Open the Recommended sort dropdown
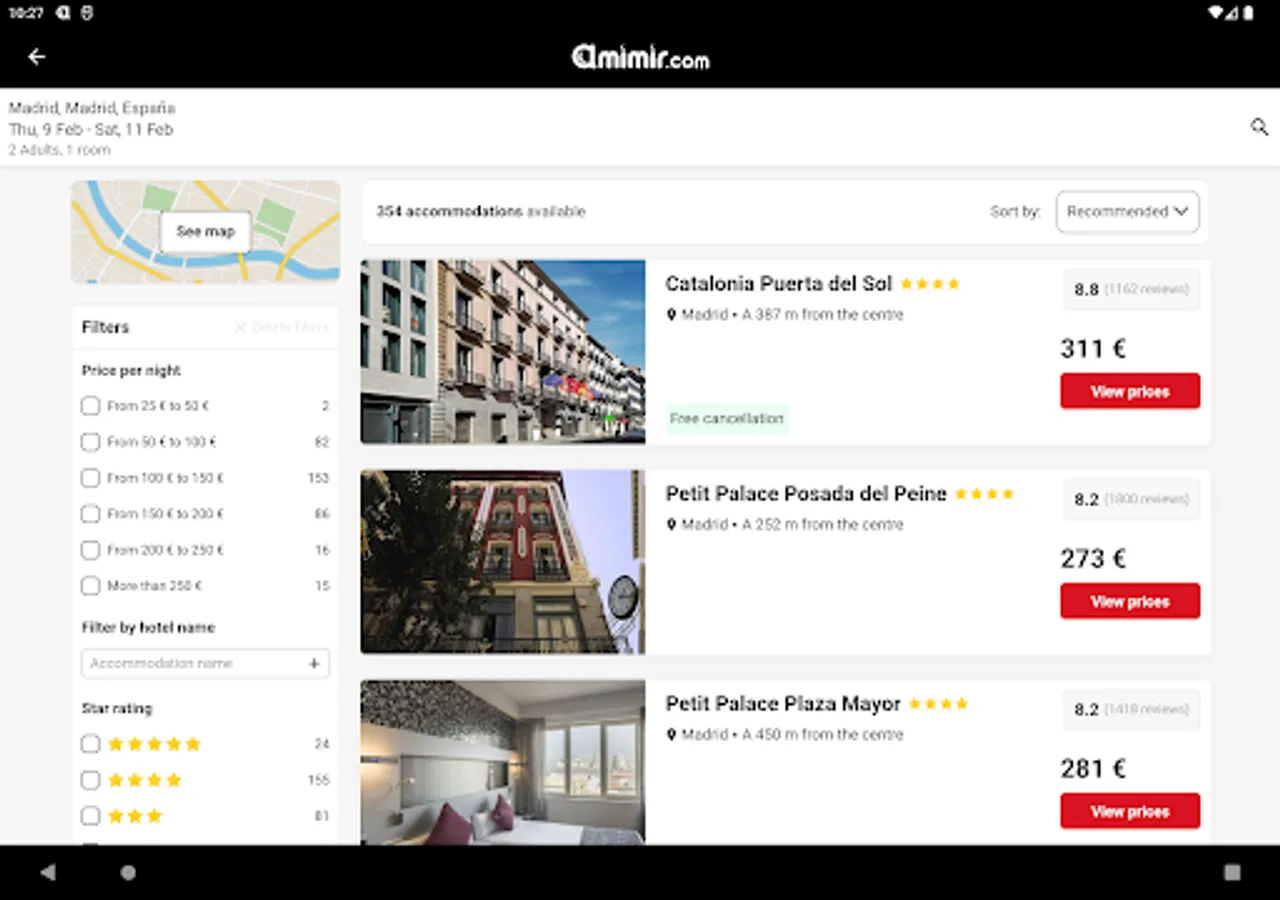This screenshot has width=1280, height=900. tap(1127, 212)
